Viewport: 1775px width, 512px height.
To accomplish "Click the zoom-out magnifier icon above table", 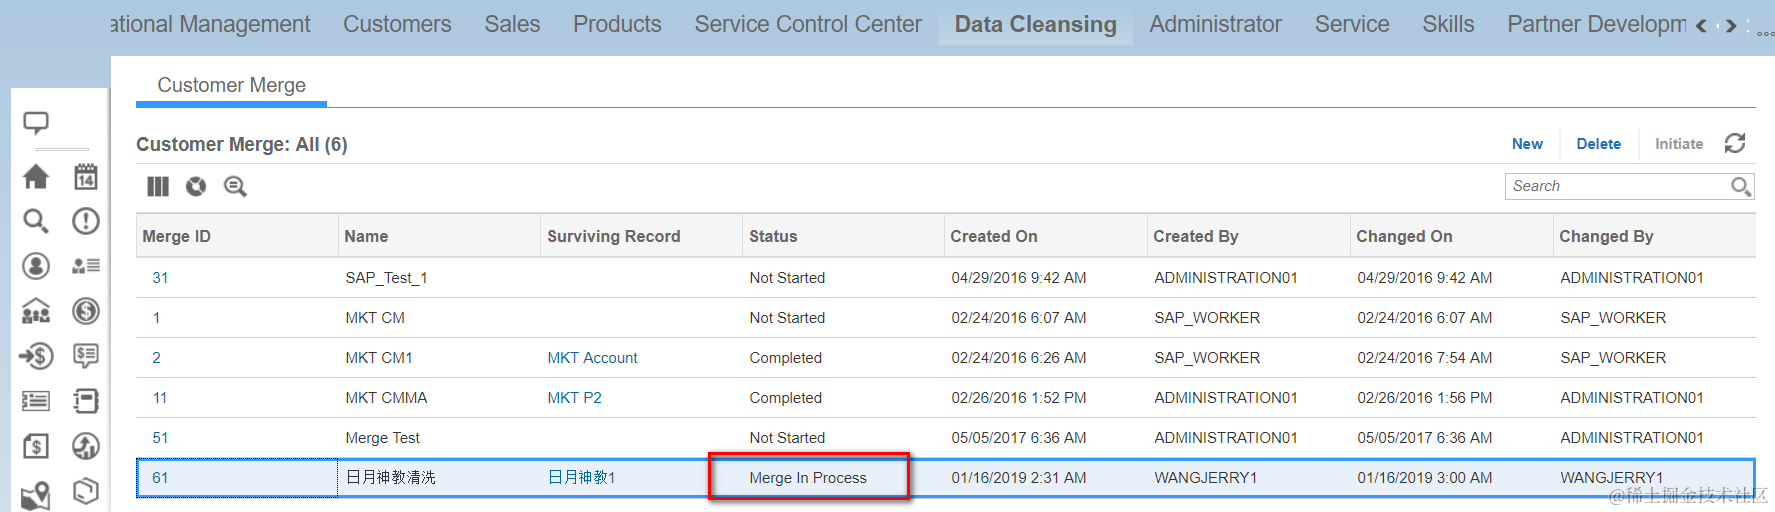I will click(235, 186).
